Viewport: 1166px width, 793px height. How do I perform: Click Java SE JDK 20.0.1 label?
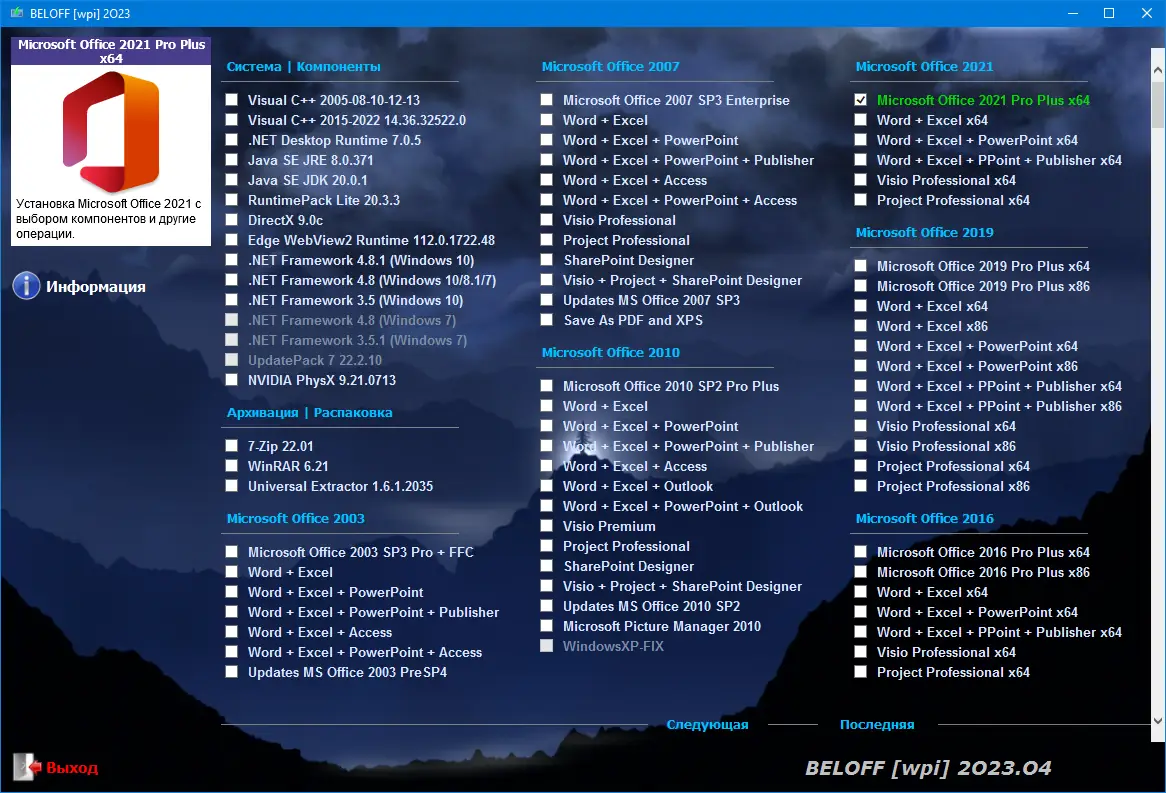point(308,180)
